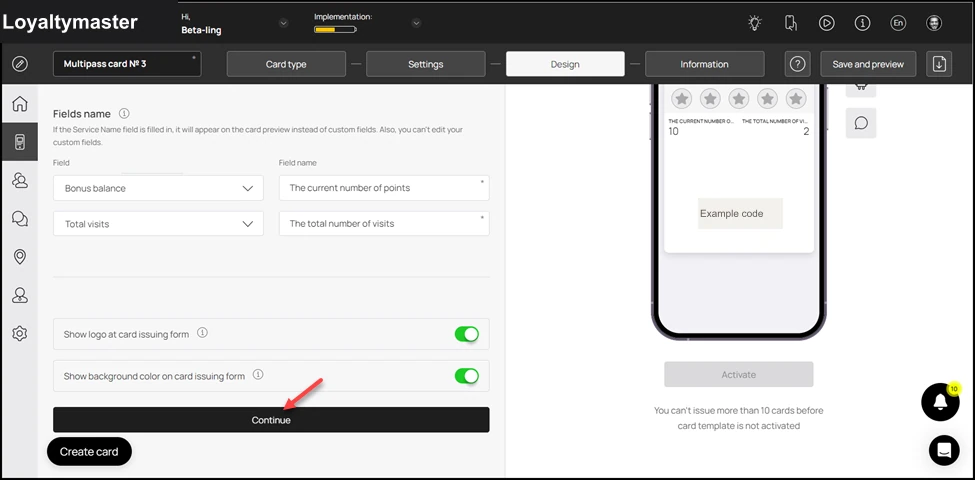Image resolution: width=975 pixels, height=480 pixels.
Task: Click the Implementation progress bar
Action: pos(335,29)
